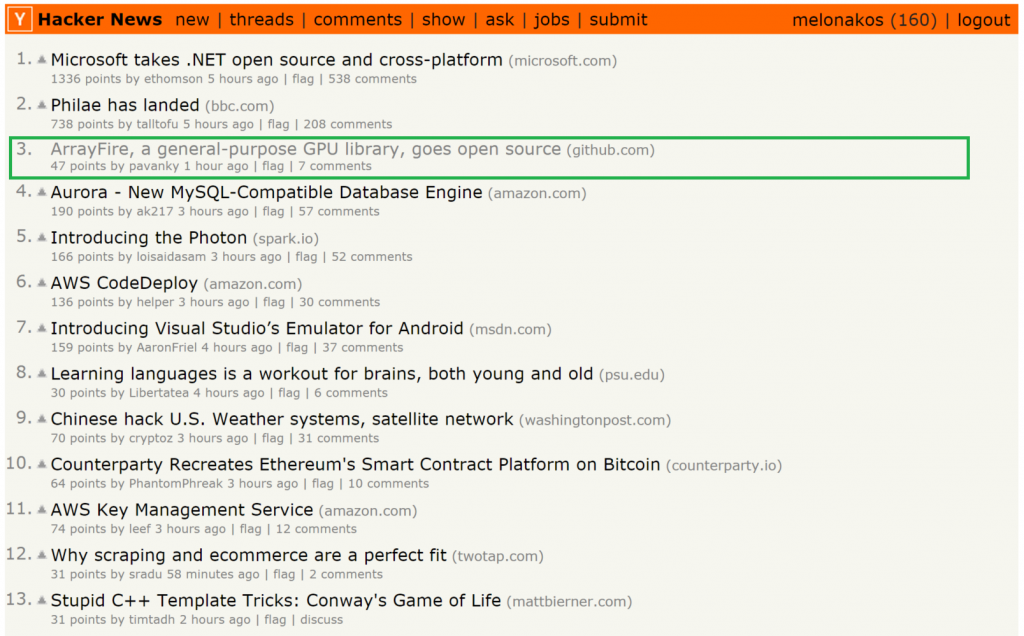Open the Aurora database engine article
This screenshot has height=636, width=1024.
point(266,193)
